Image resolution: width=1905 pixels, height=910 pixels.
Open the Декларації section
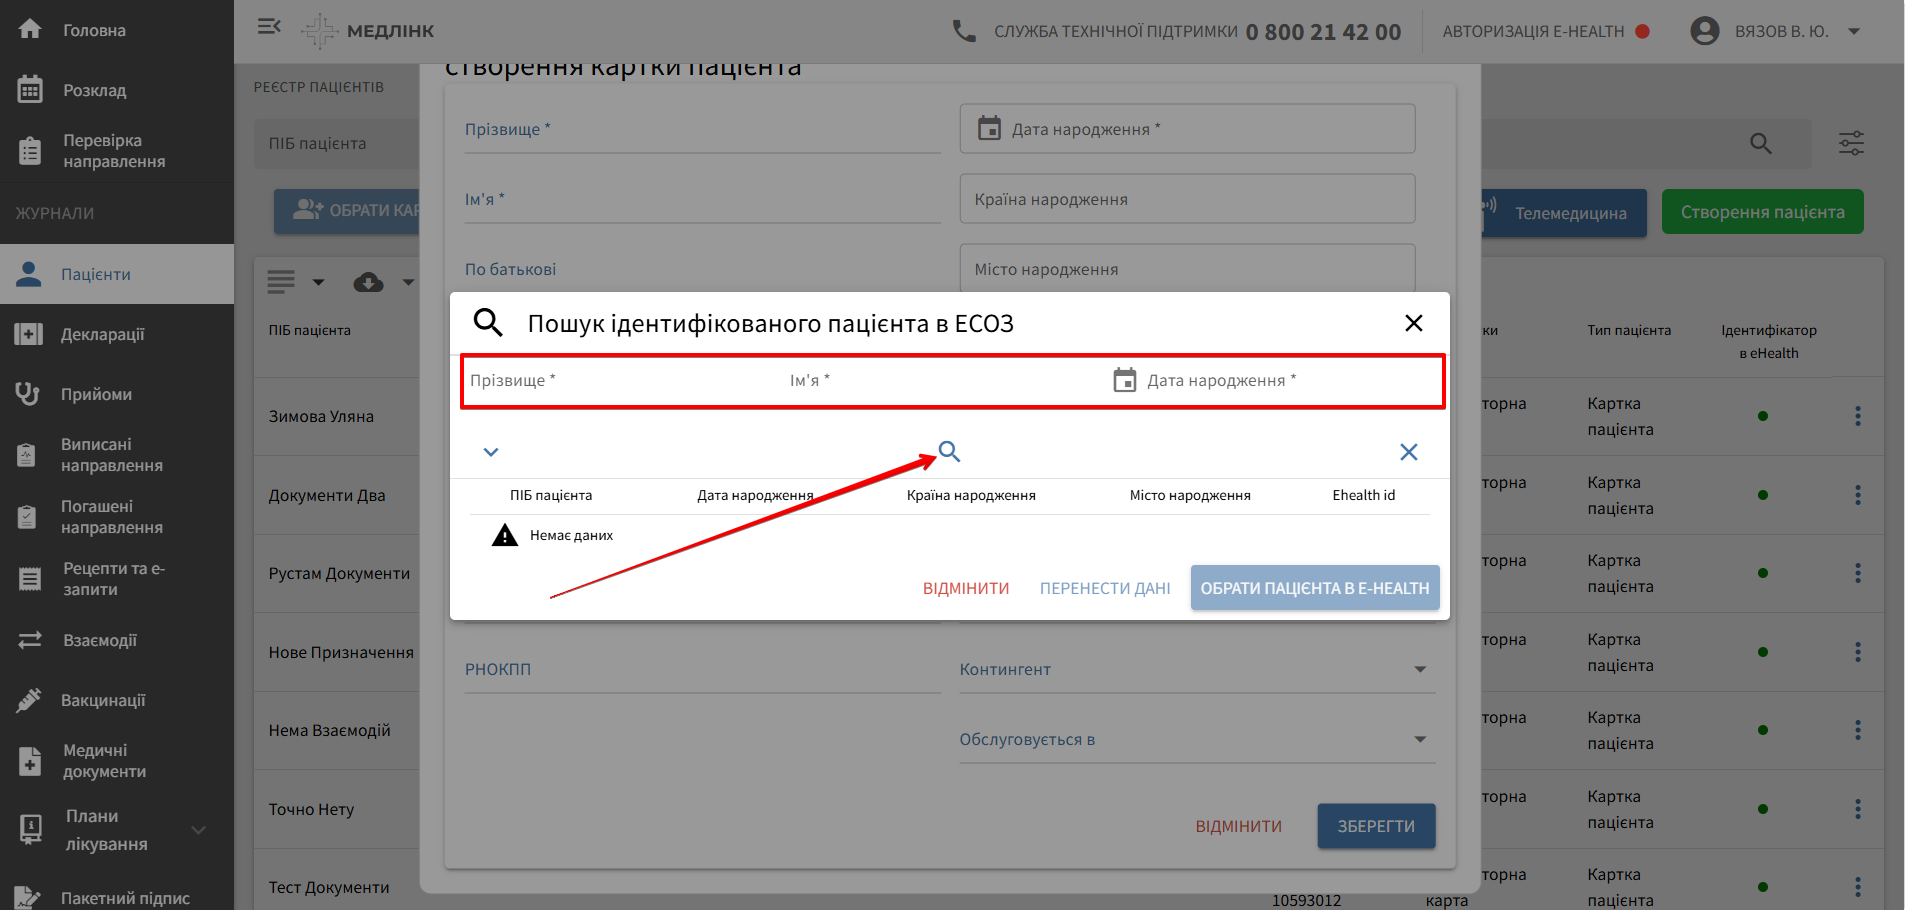[100, 333]
